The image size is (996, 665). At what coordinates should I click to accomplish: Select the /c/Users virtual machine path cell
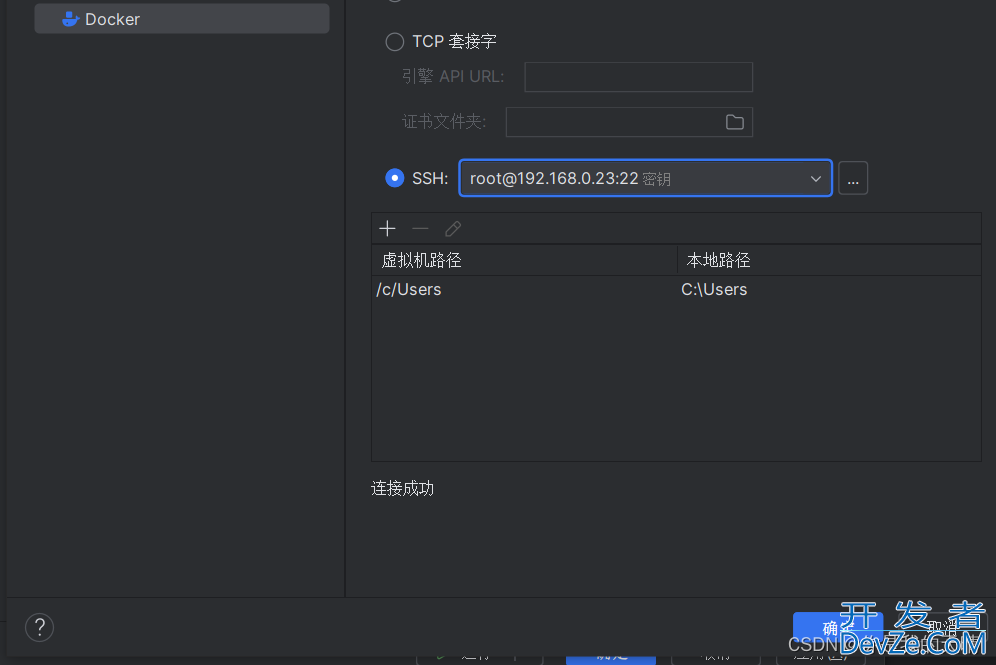click(525, 290)
